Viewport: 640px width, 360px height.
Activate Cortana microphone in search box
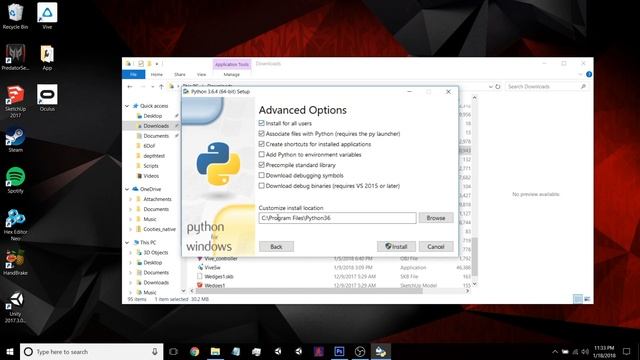(x=155, y=351)
